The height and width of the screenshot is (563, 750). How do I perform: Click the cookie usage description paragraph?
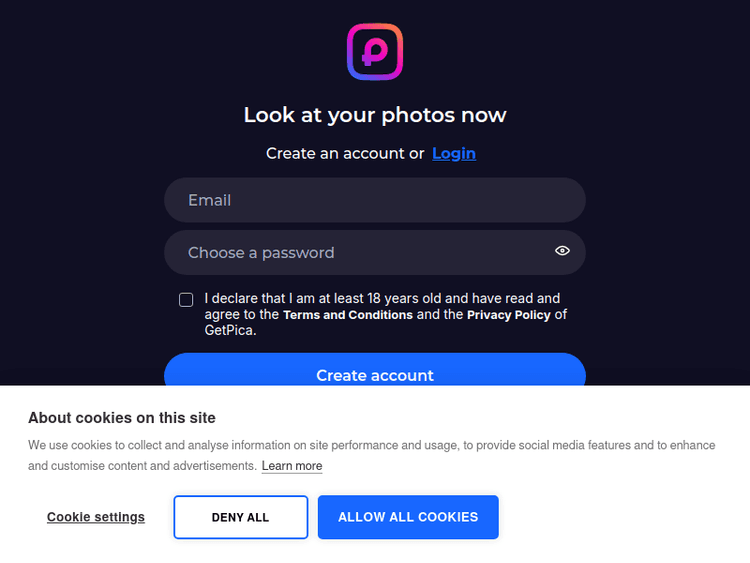371,445
